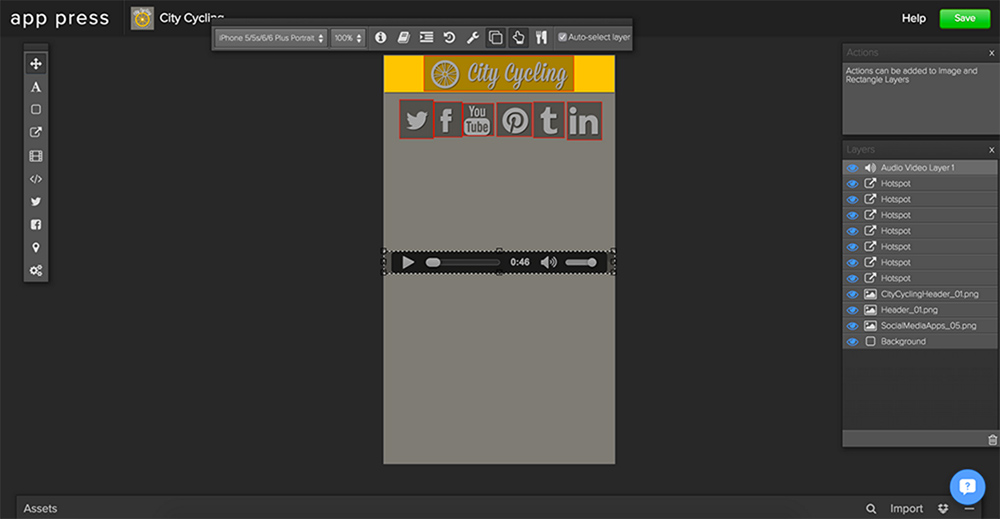Play the audio on the canvas
The image size is (1000, 519).
408,262
